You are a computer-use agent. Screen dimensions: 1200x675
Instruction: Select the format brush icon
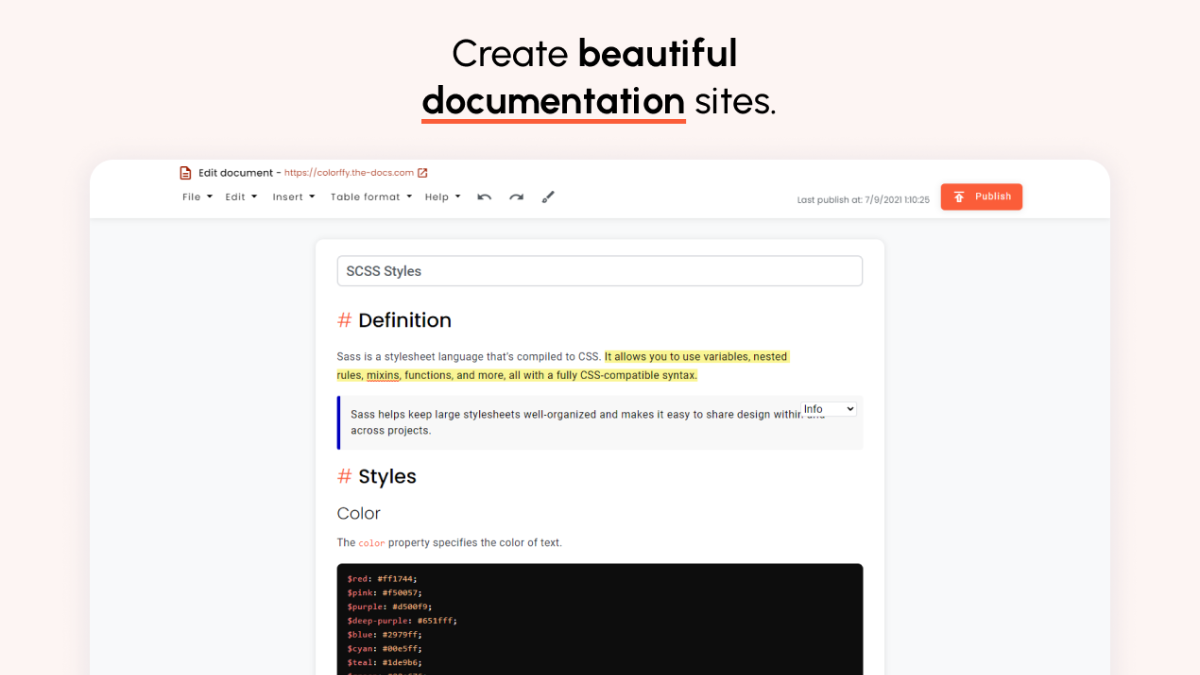[548, 197]
